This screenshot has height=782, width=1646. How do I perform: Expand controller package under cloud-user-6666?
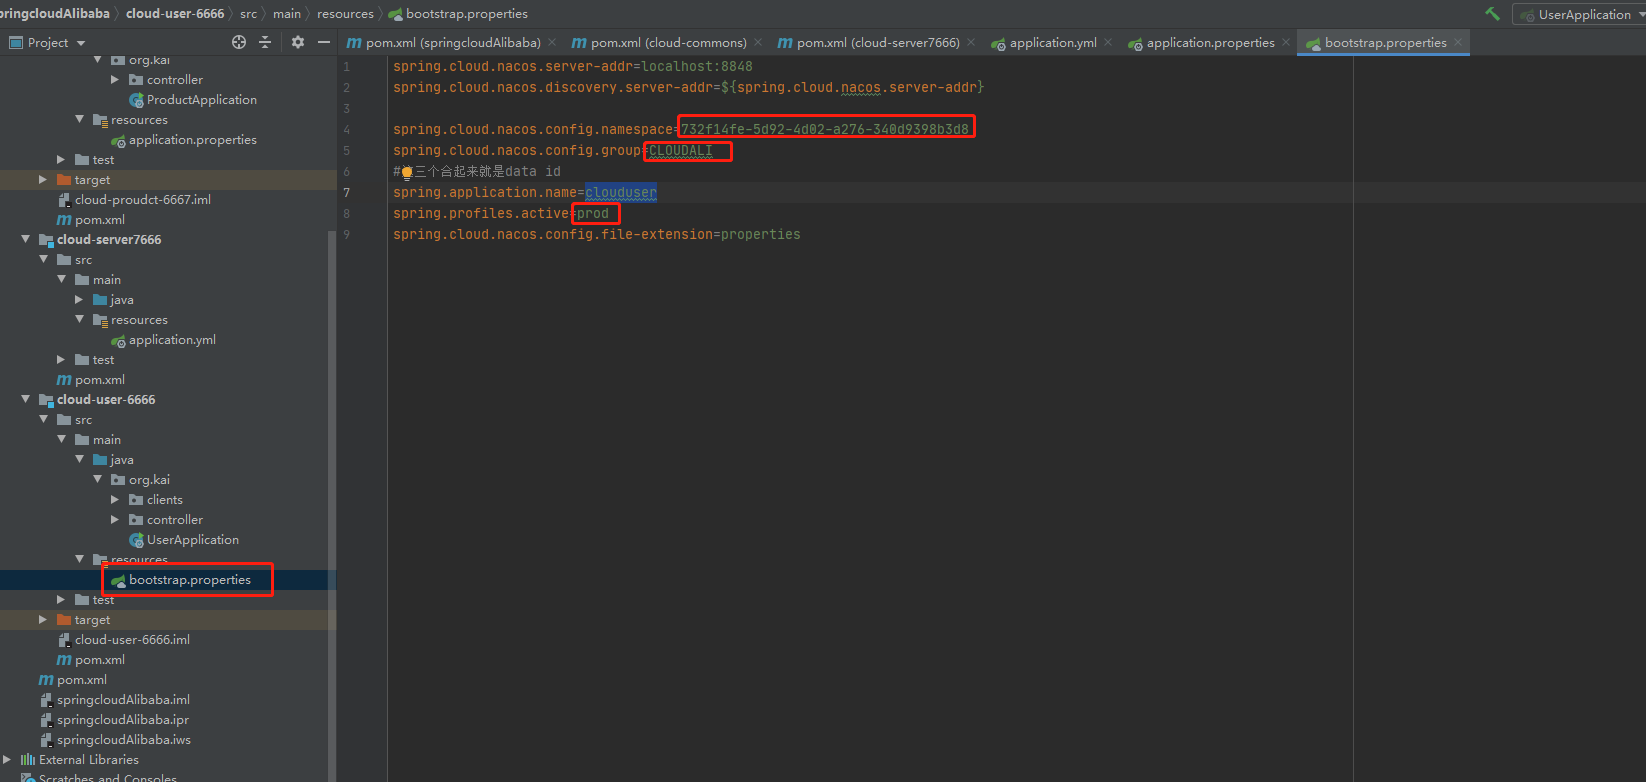(115, 520)
